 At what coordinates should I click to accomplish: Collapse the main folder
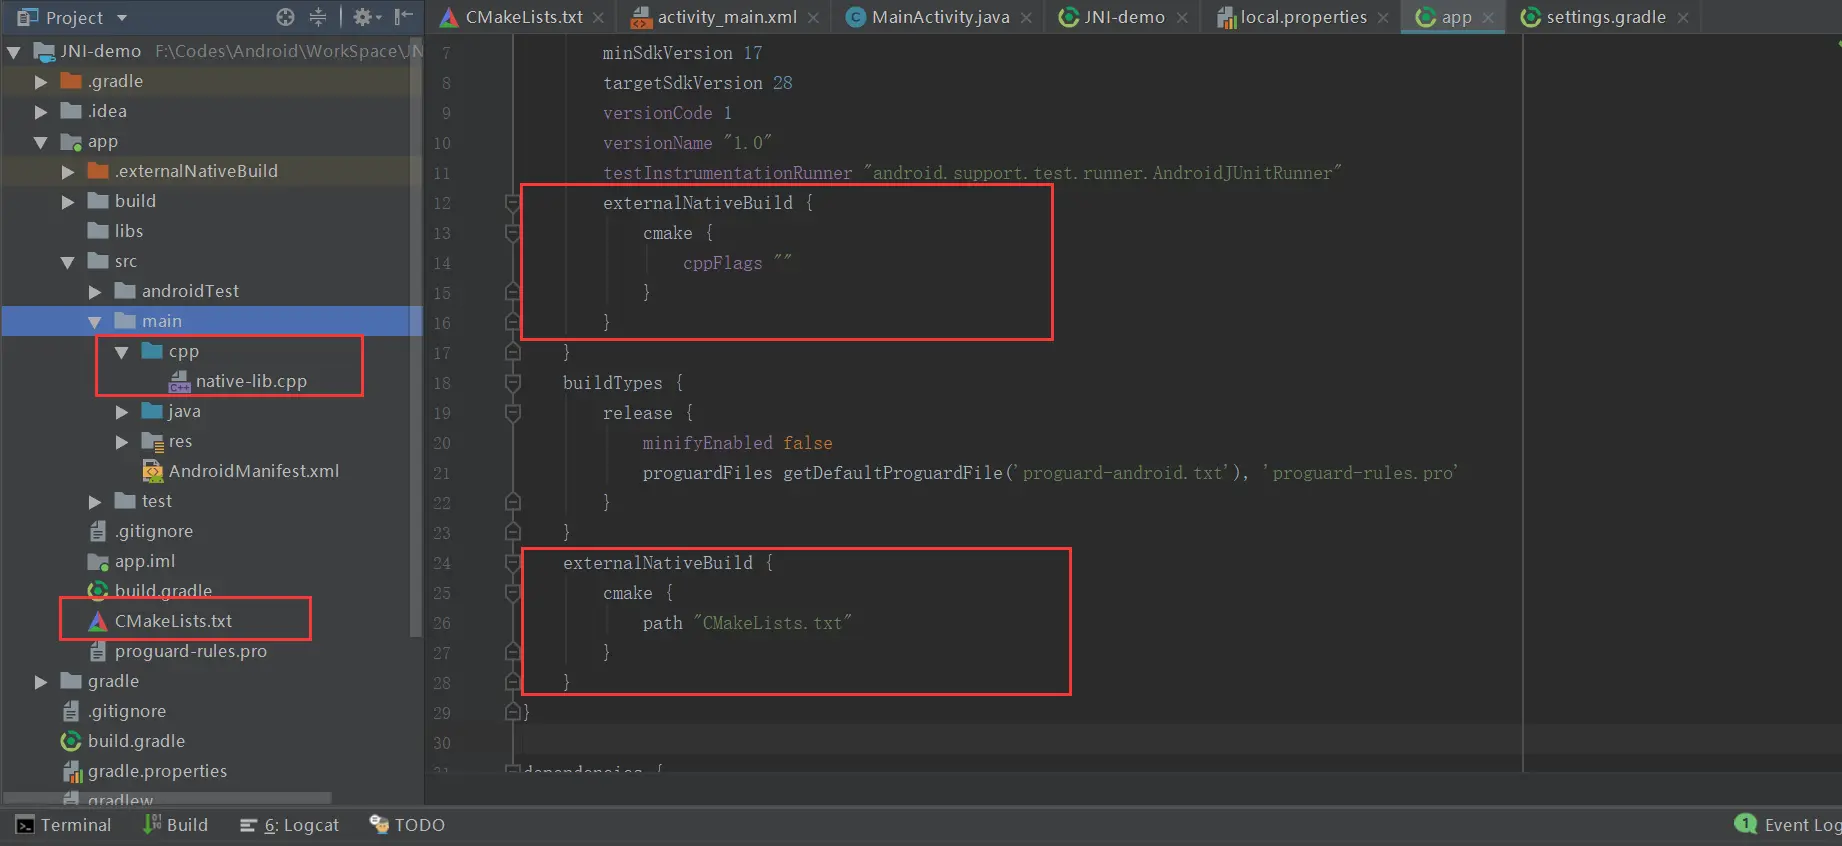[95, 322]
